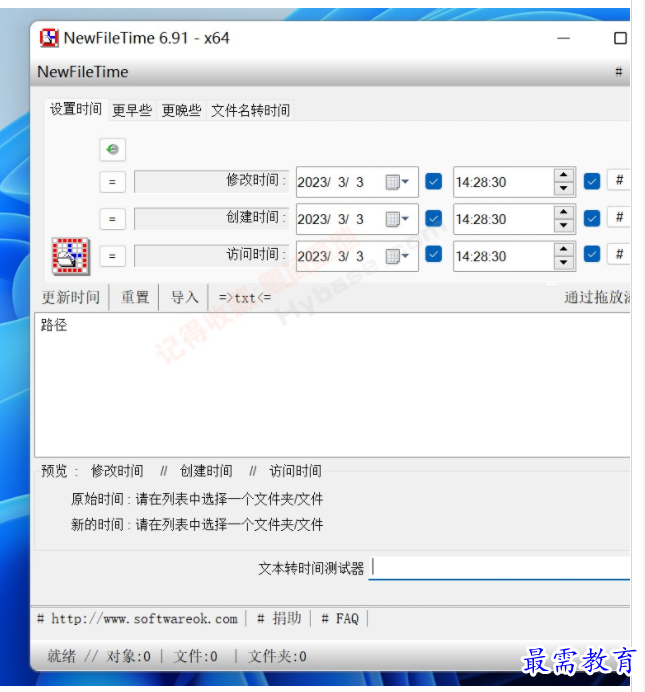Open the # http://www.softwareok.com link

(137, 619)
